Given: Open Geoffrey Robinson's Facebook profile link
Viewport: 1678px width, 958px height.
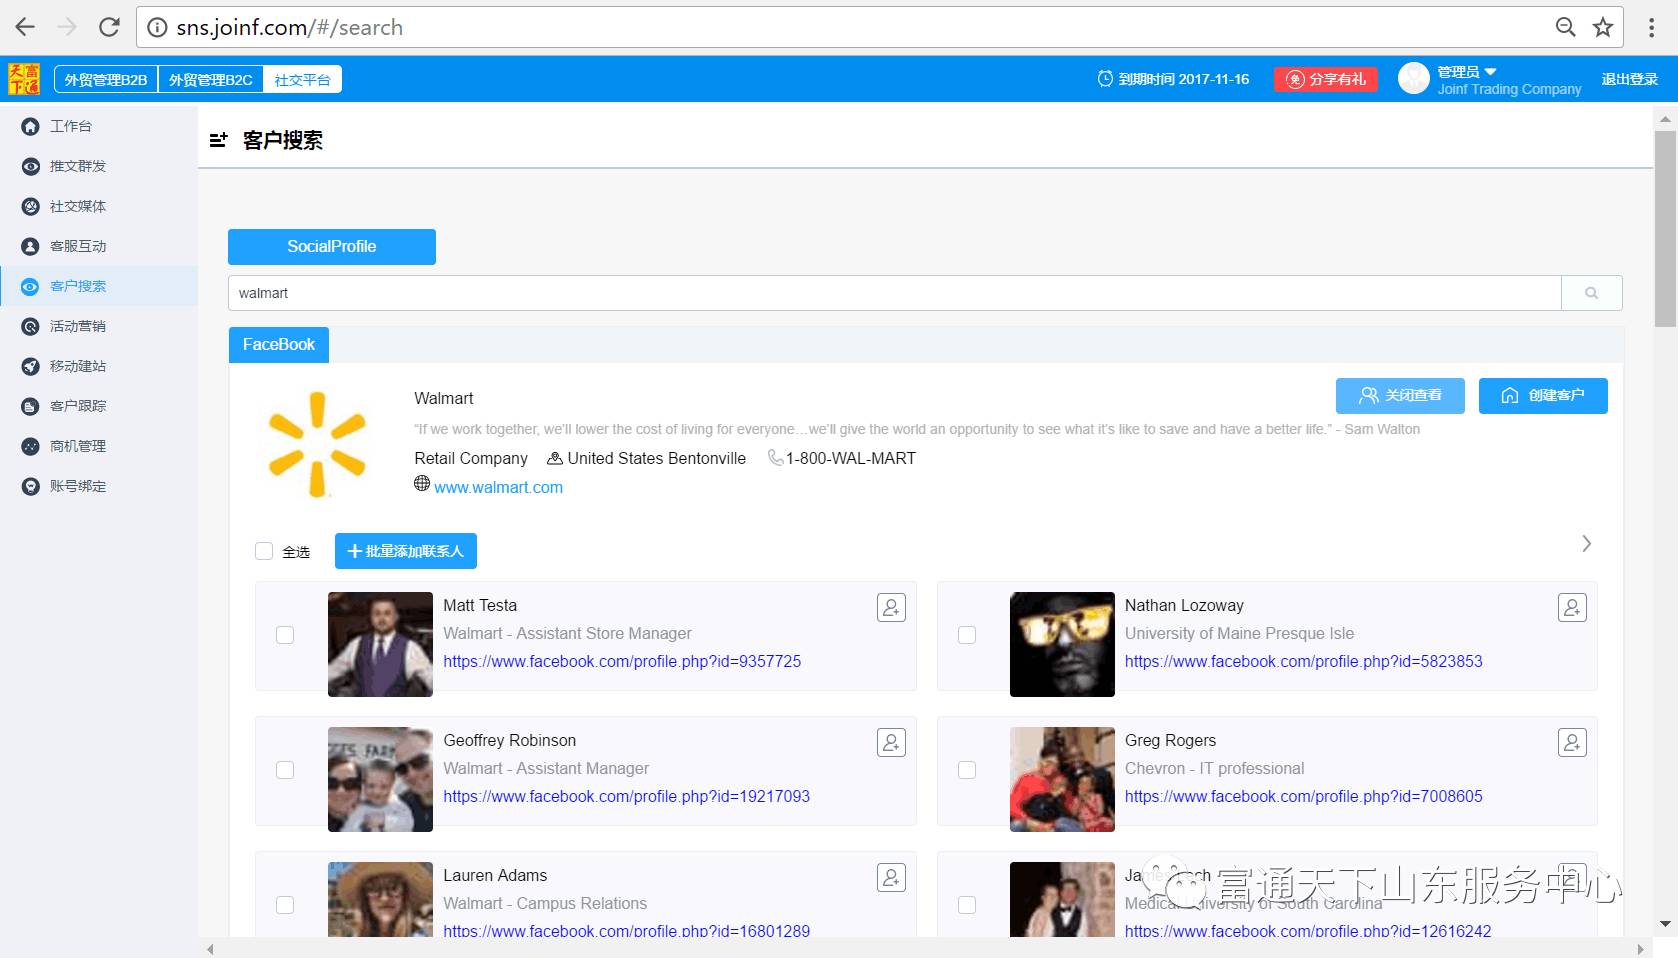Looking at the screenshot, I should point(627,796).
